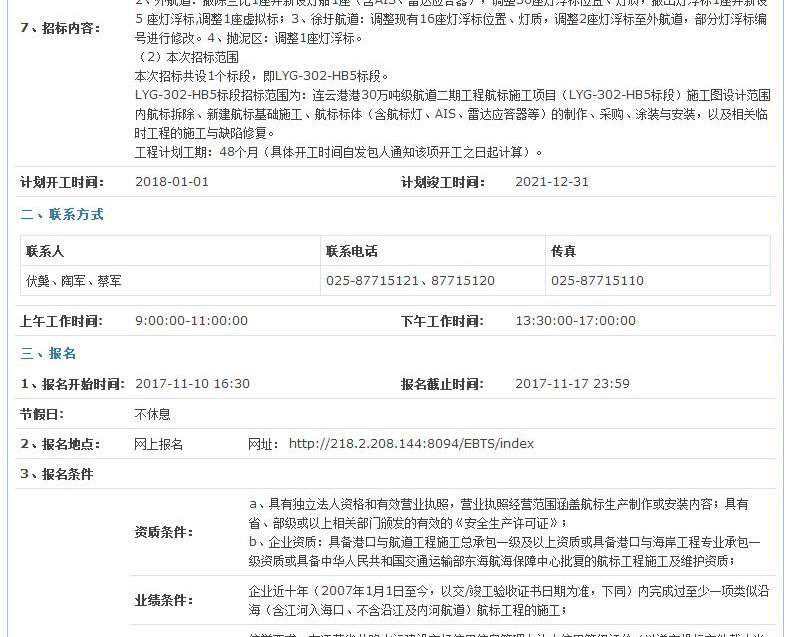This screenshot has height=637, width=790.
Task: Click the planned completion date 2021-12-31
Action: 552,182
